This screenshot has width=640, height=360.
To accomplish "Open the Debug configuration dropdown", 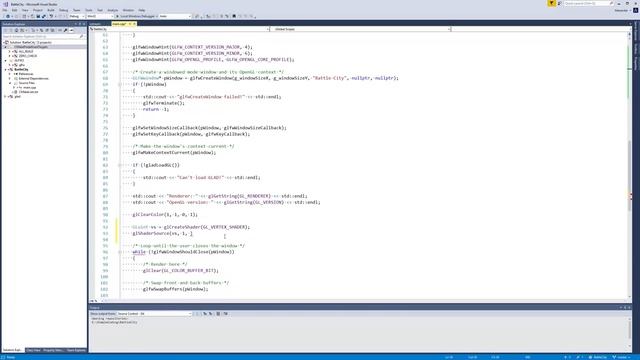I will tap(76, 16).
